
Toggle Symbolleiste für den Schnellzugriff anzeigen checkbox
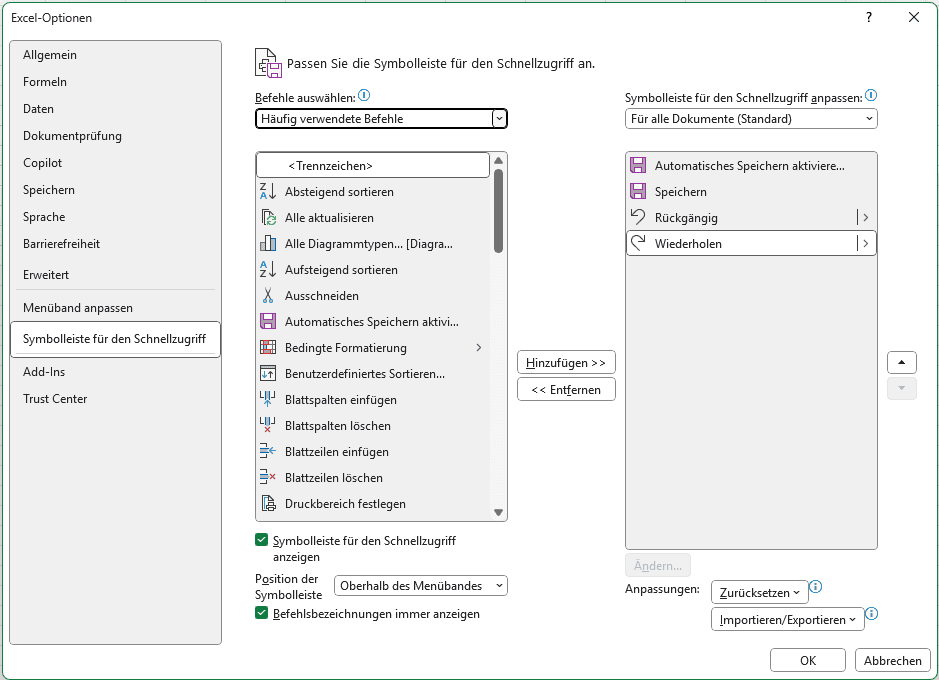coord(261,540)
